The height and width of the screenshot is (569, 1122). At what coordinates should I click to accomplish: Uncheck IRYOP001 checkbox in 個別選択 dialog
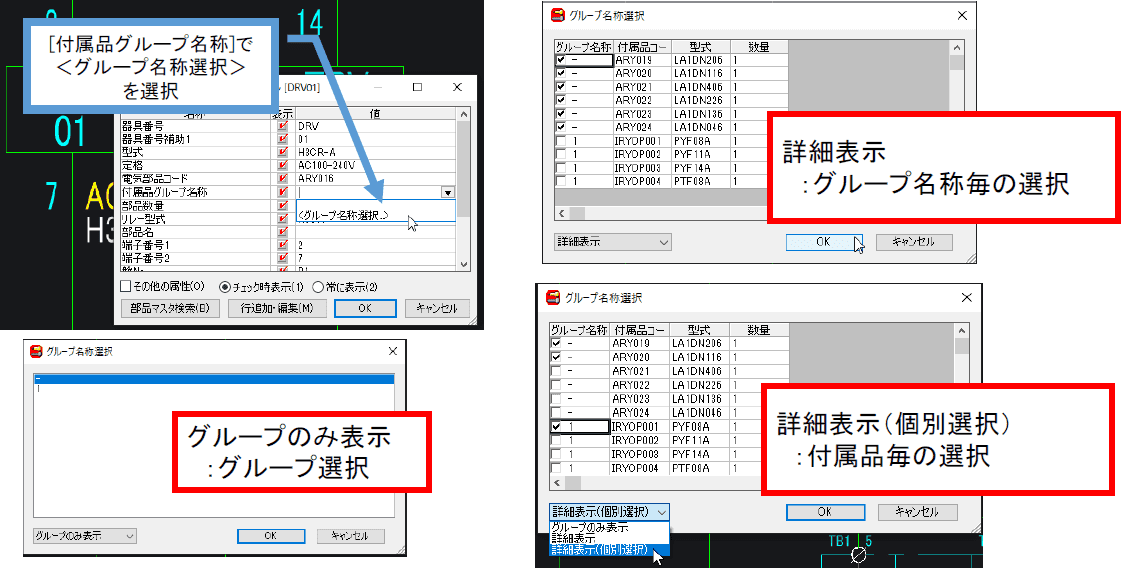click(x=556, y=427)
